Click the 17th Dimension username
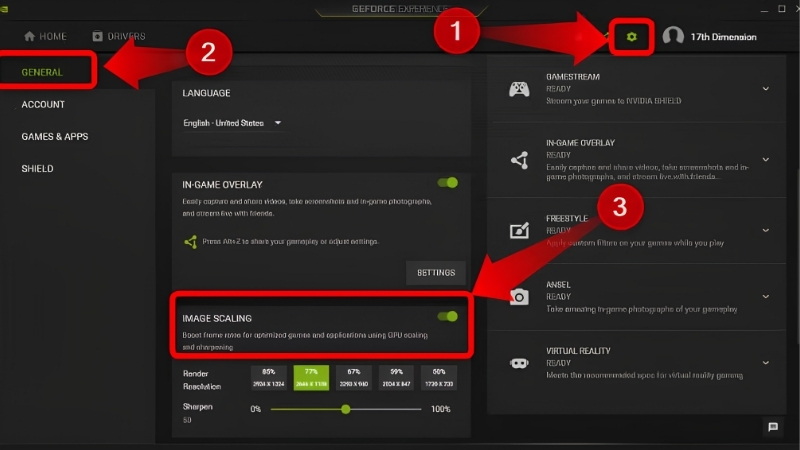Screen dimensions: 800x450 (x=723, y=37)
